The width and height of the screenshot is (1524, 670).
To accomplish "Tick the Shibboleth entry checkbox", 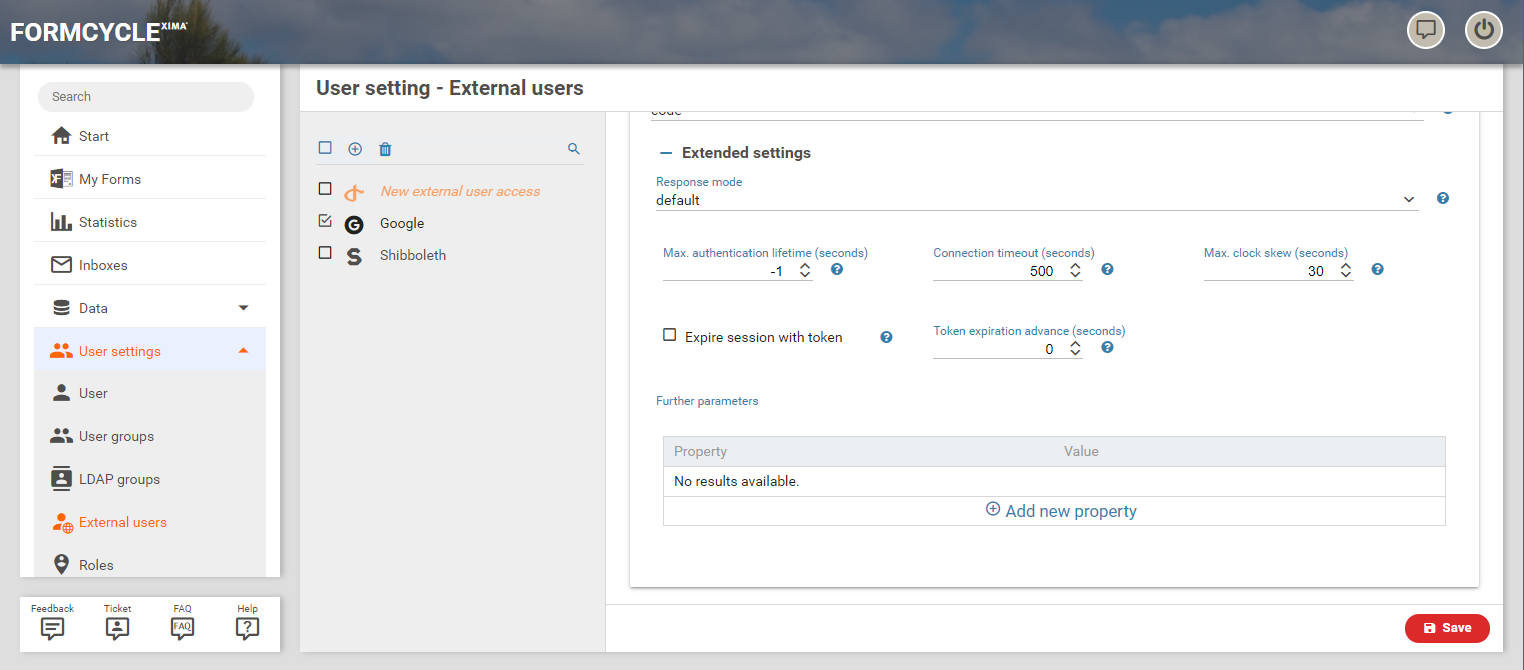I will coord(325,253).
